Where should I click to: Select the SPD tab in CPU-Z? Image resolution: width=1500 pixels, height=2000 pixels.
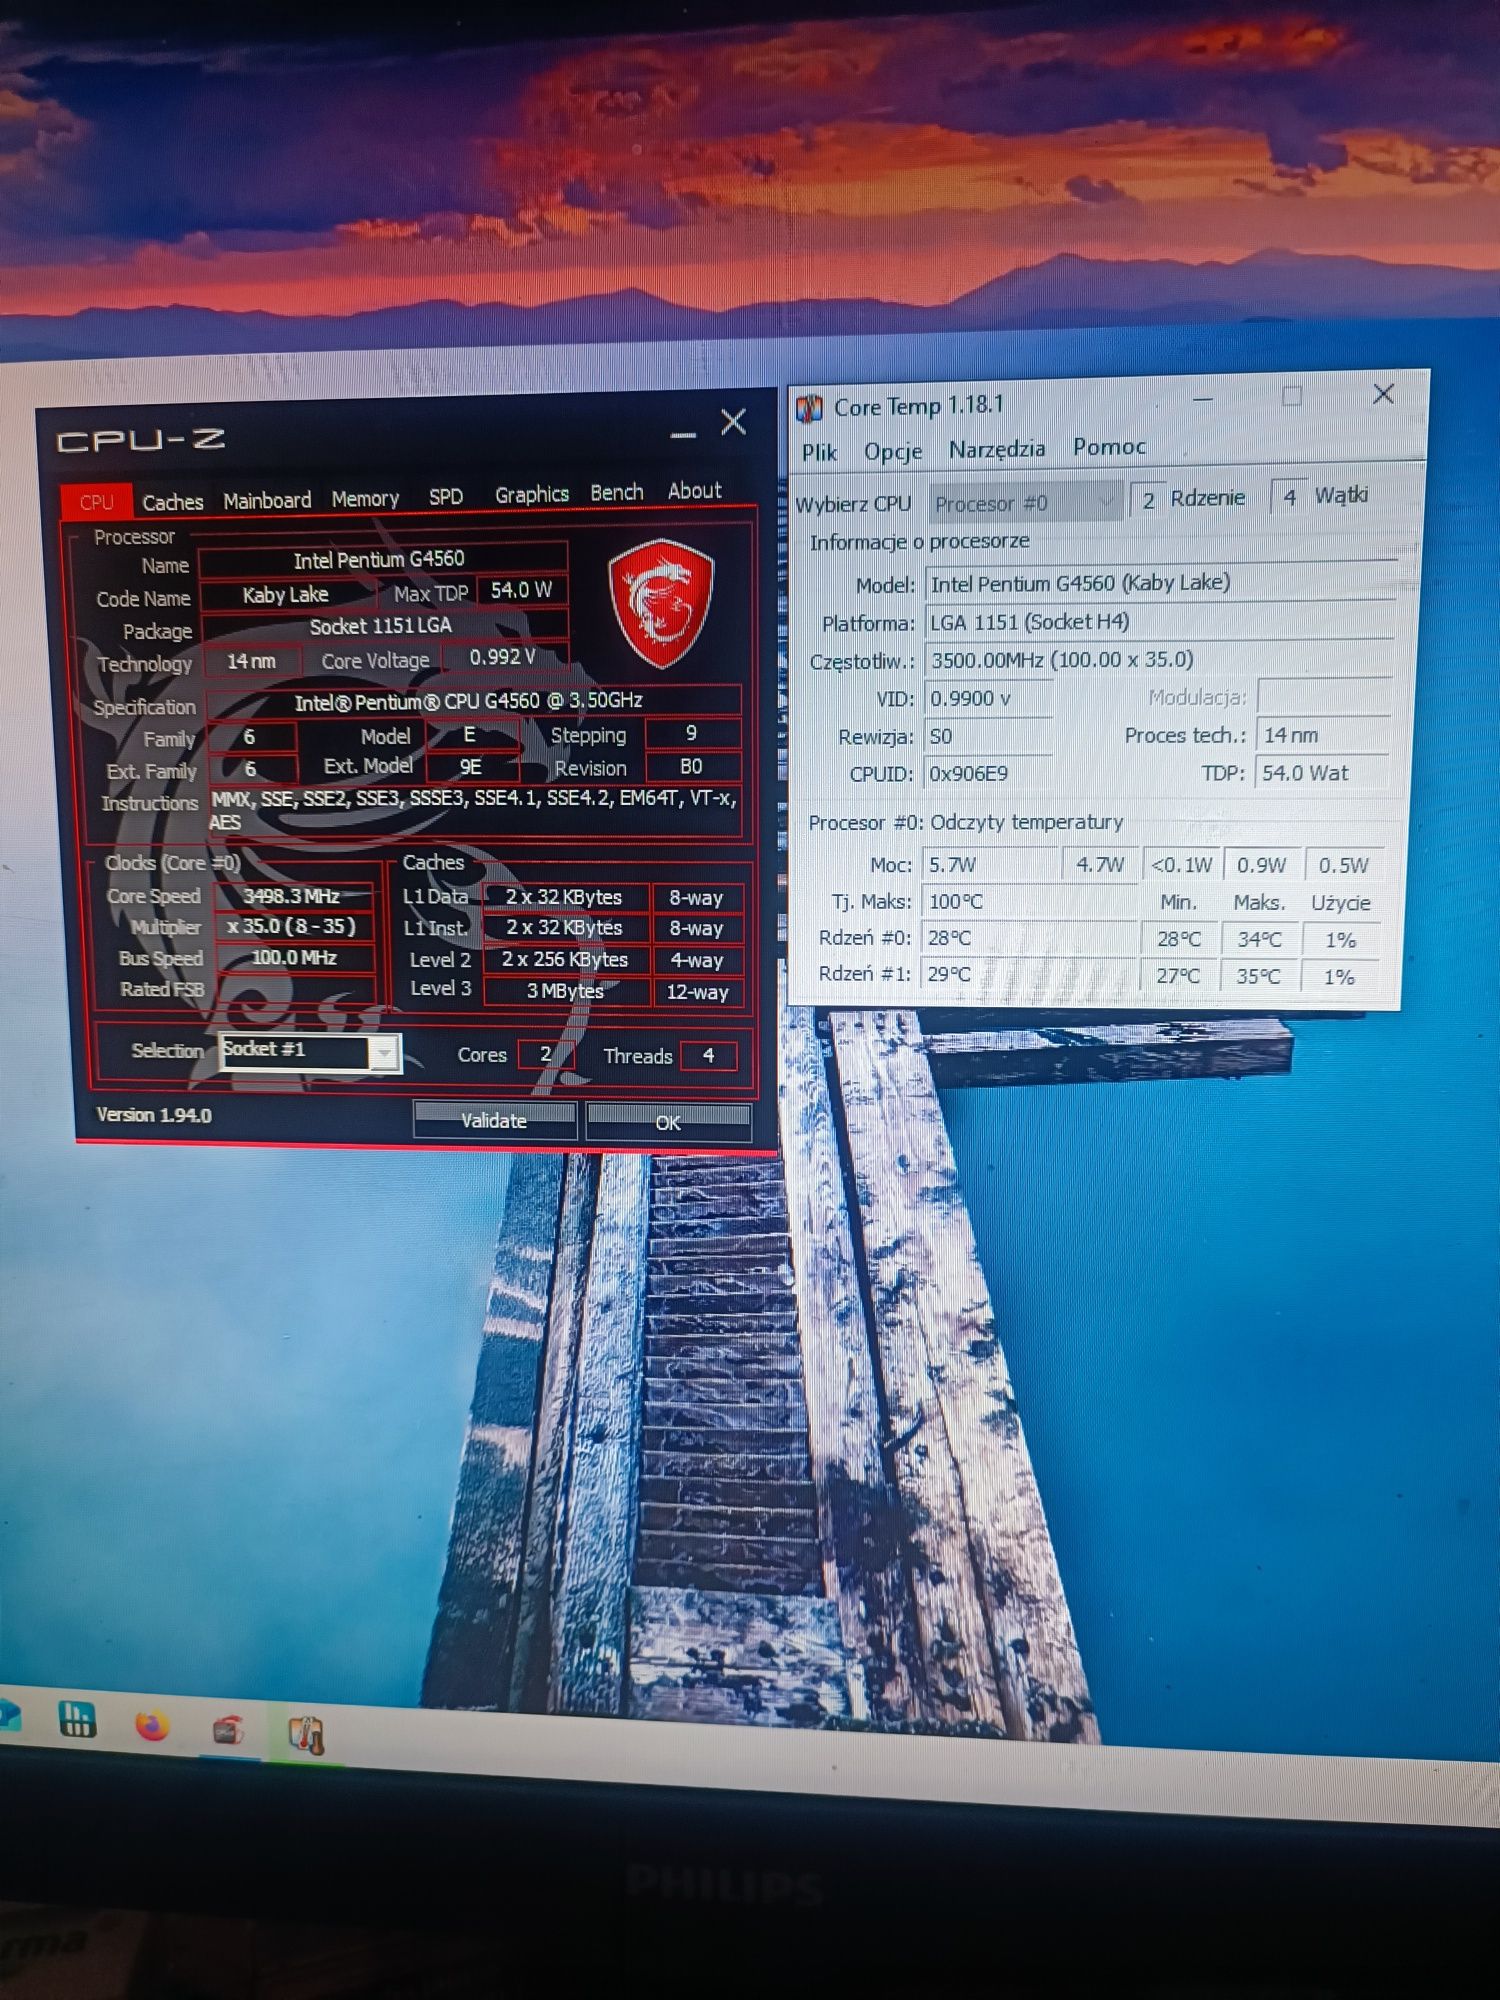446,496
